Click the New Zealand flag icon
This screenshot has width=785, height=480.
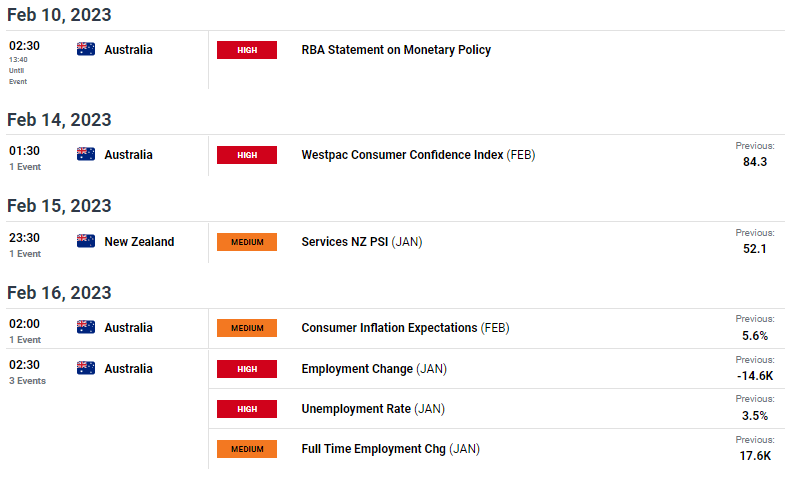click(86, 241)
